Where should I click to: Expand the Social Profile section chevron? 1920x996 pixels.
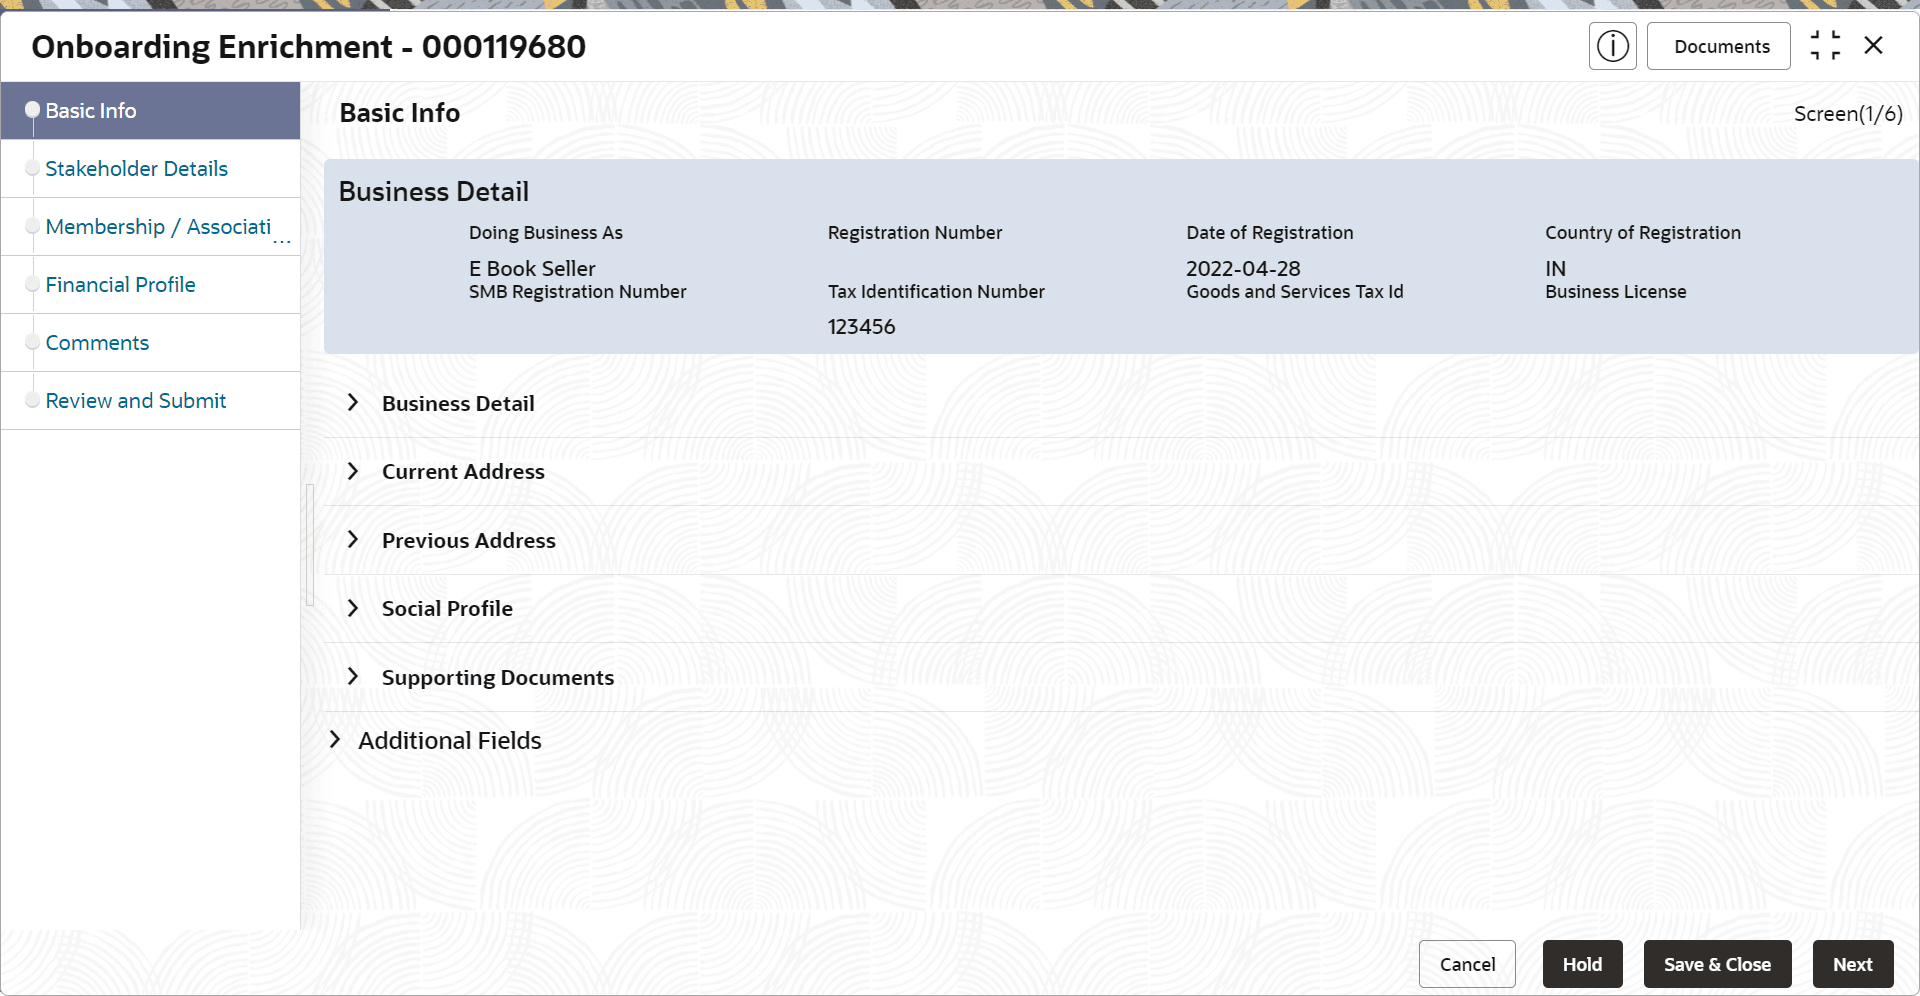click(353, 608)
